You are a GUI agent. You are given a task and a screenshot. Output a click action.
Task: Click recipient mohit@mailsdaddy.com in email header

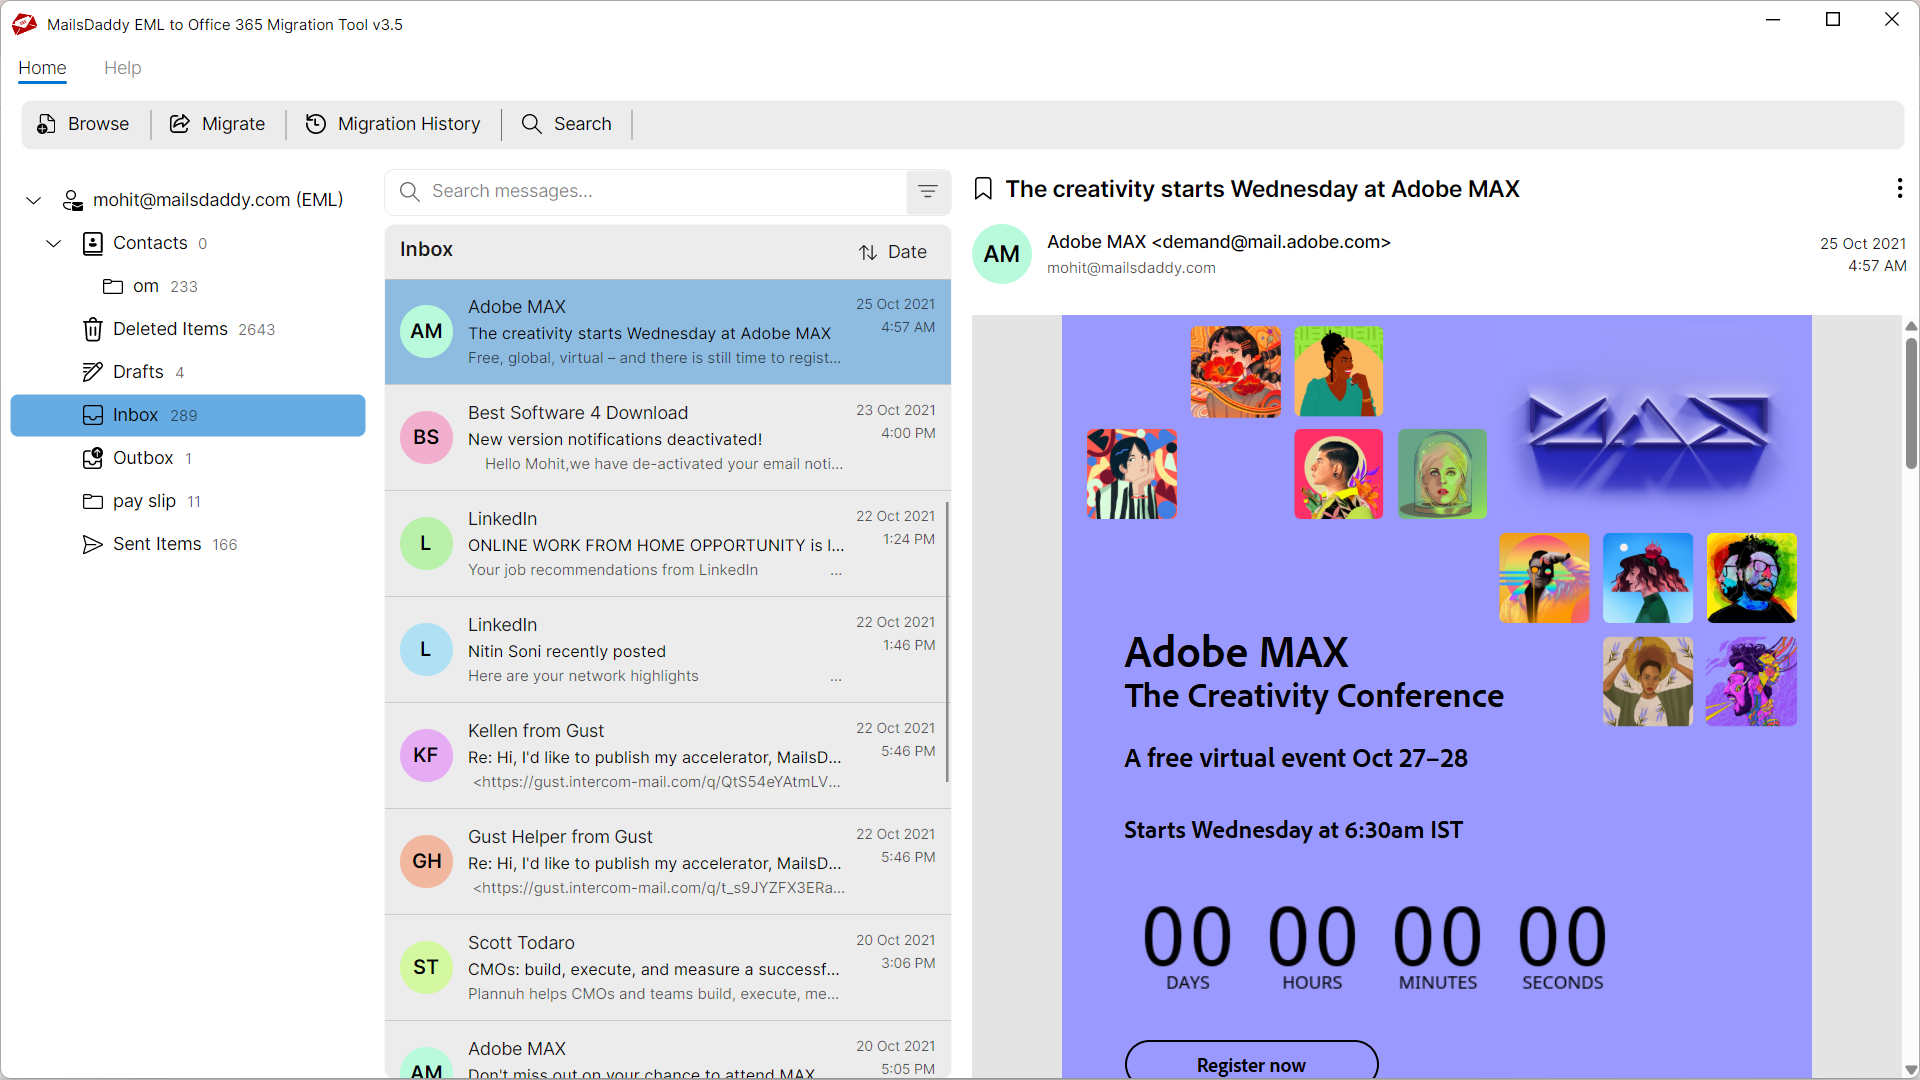coord(1131,268)
